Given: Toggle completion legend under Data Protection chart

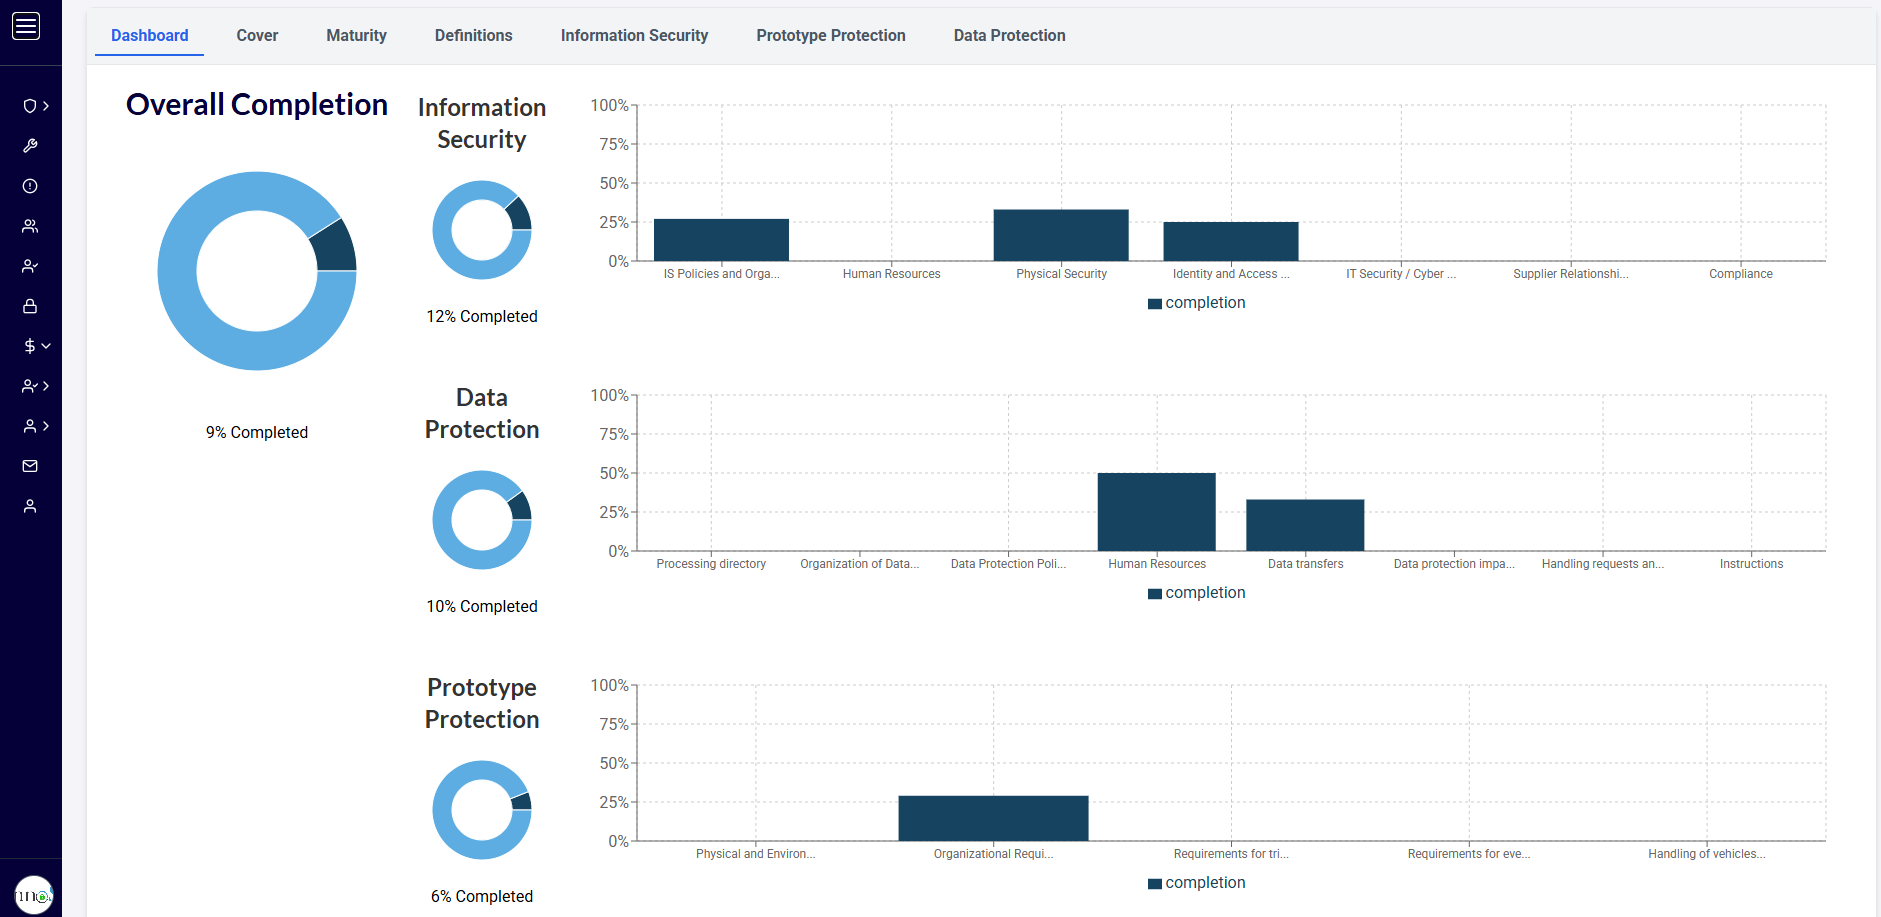Looking at the screenshot, I should (1196, 593).
